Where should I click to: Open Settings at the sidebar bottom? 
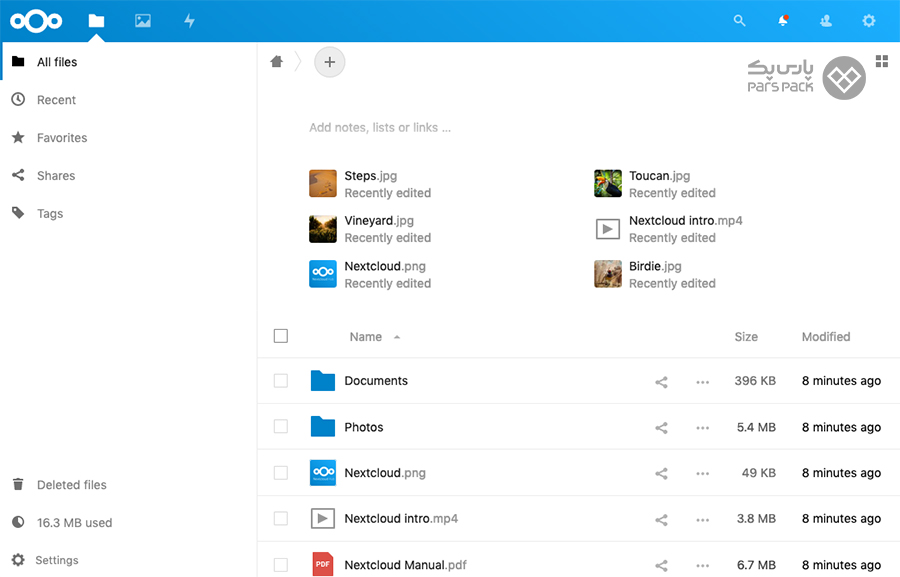[56, 560]
